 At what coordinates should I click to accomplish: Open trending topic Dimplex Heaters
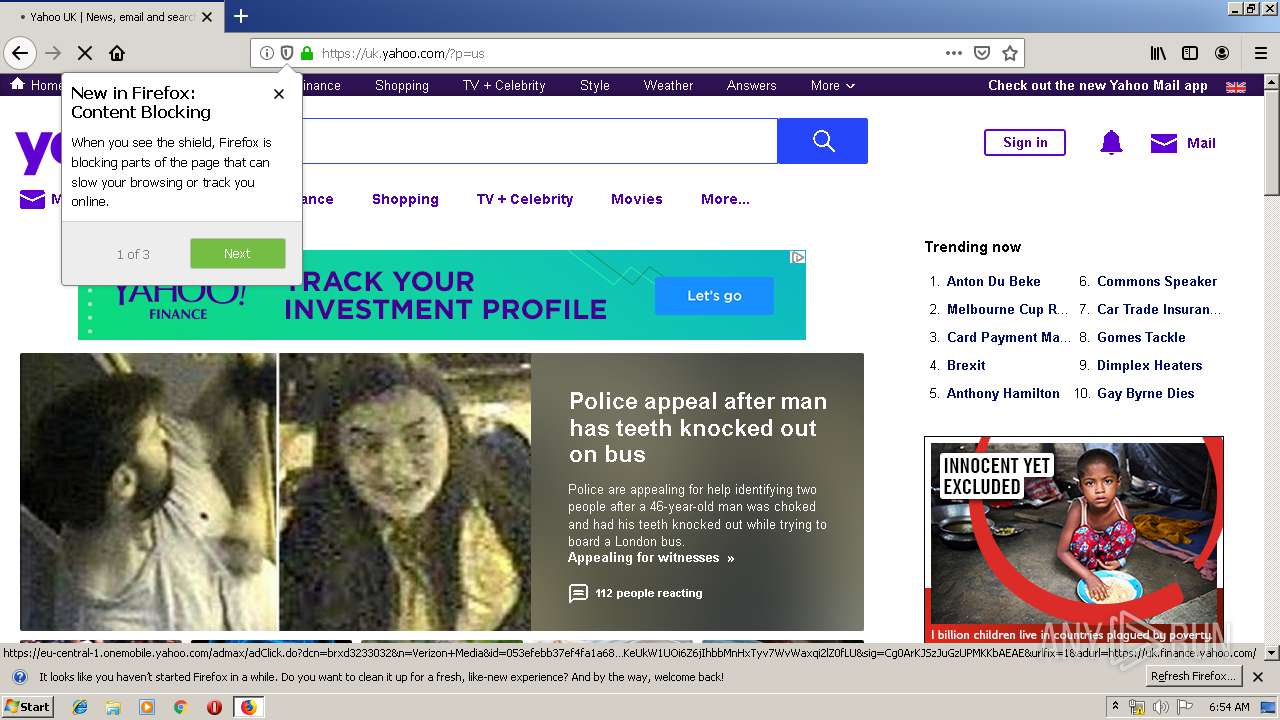(1150, 365)
